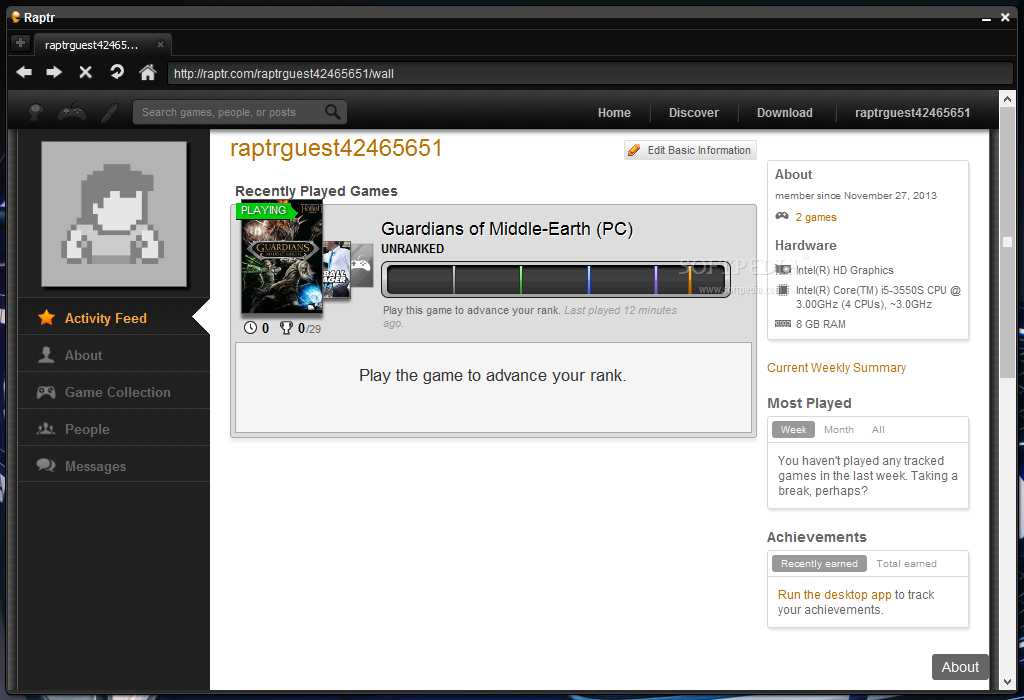Click the pencil icon in Raptr header
Viewport: 1024px width, 700px height.
[x=109, y=112]
